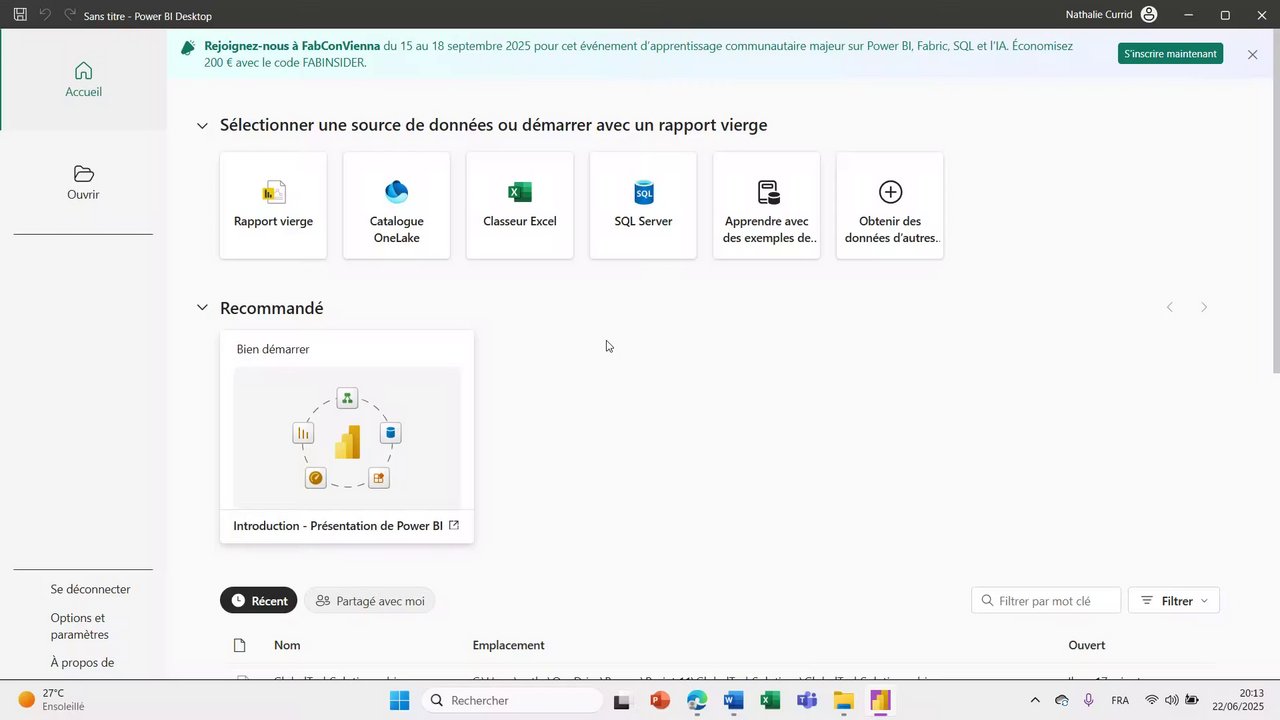Select SQL Server data source tile
Image resolution: width=1280 pixels, height=720 pixels.
[x=643, y=205]
